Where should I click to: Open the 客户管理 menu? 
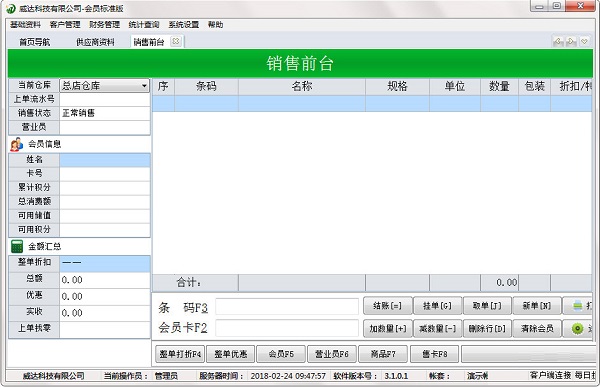[x=65, y=24]
